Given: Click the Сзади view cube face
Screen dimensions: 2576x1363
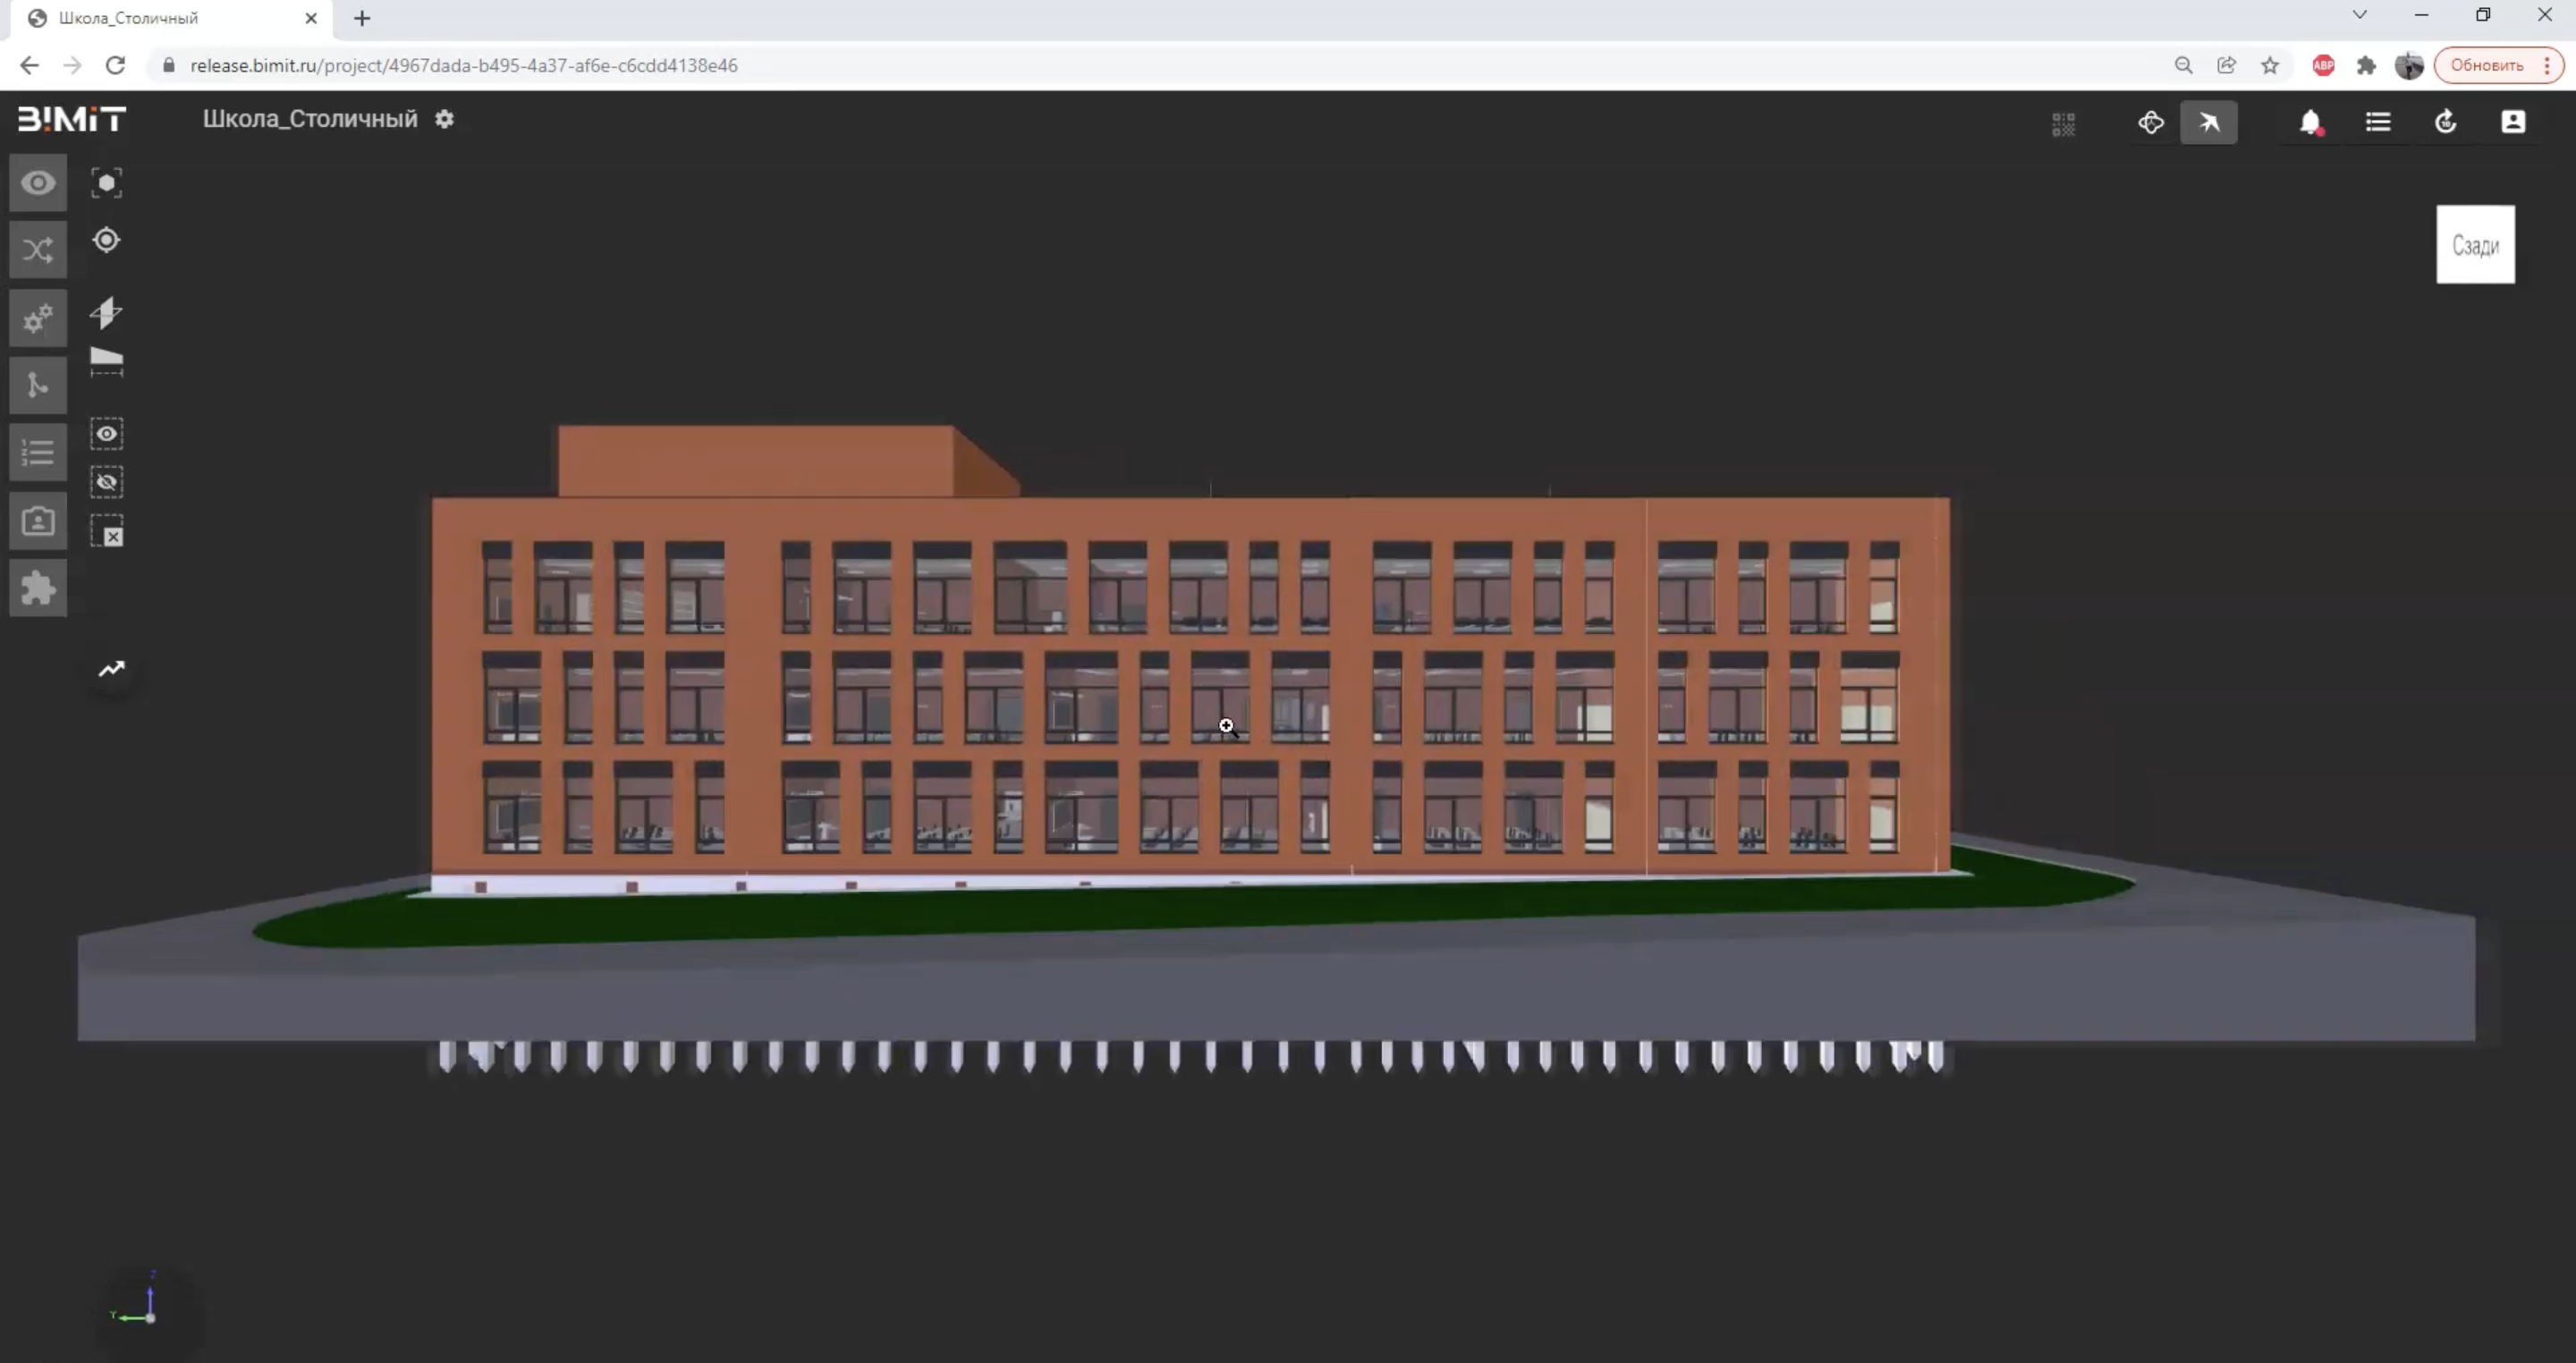Looking at the screenshot, I should [2476, 245].
